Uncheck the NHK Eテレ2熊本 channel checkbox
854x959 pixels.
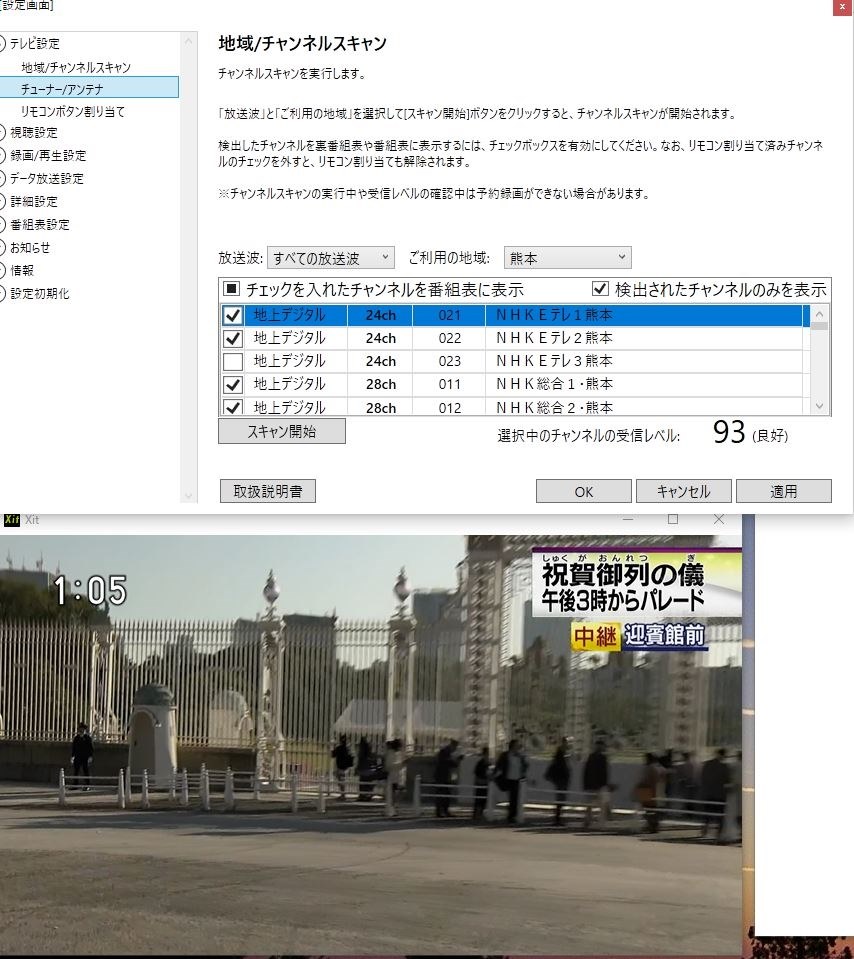click(x=232, y=338)
